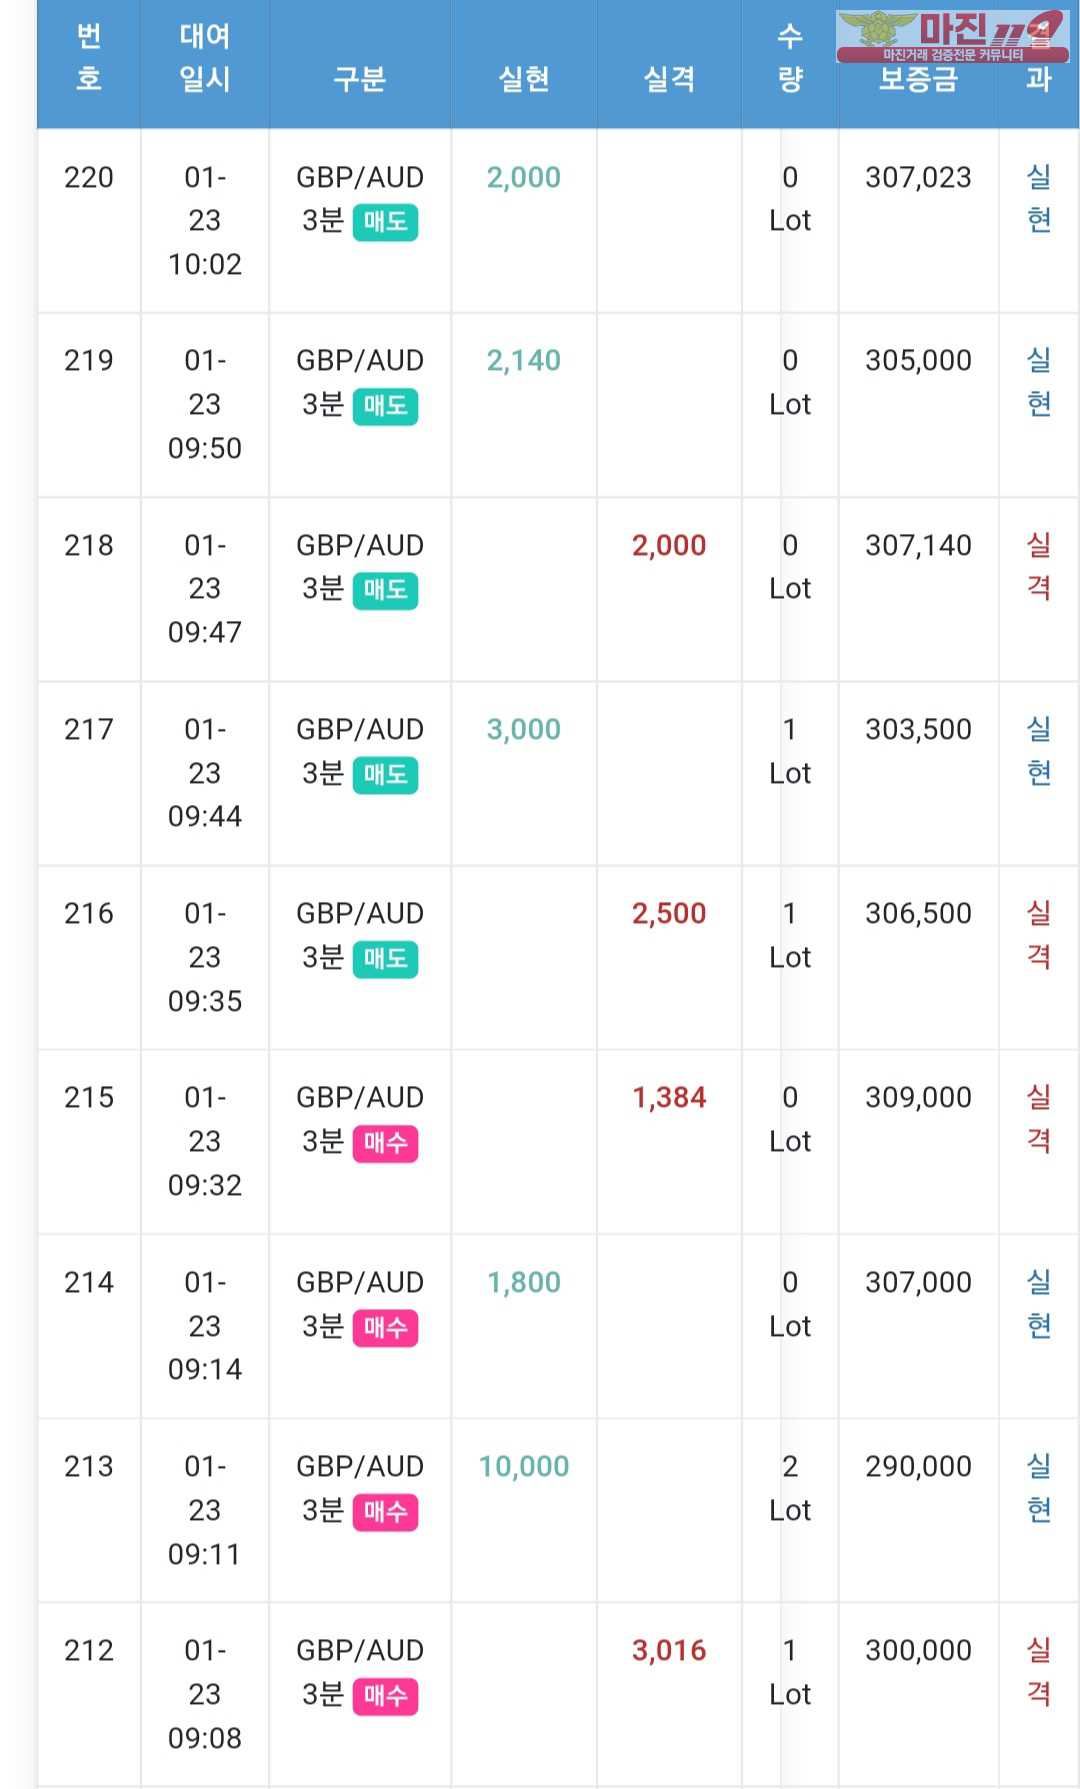The image size is (1080, 1789).
Task: Click the 매도 badge in row 220
Action: pyautogui.click(x=385, y=222)
